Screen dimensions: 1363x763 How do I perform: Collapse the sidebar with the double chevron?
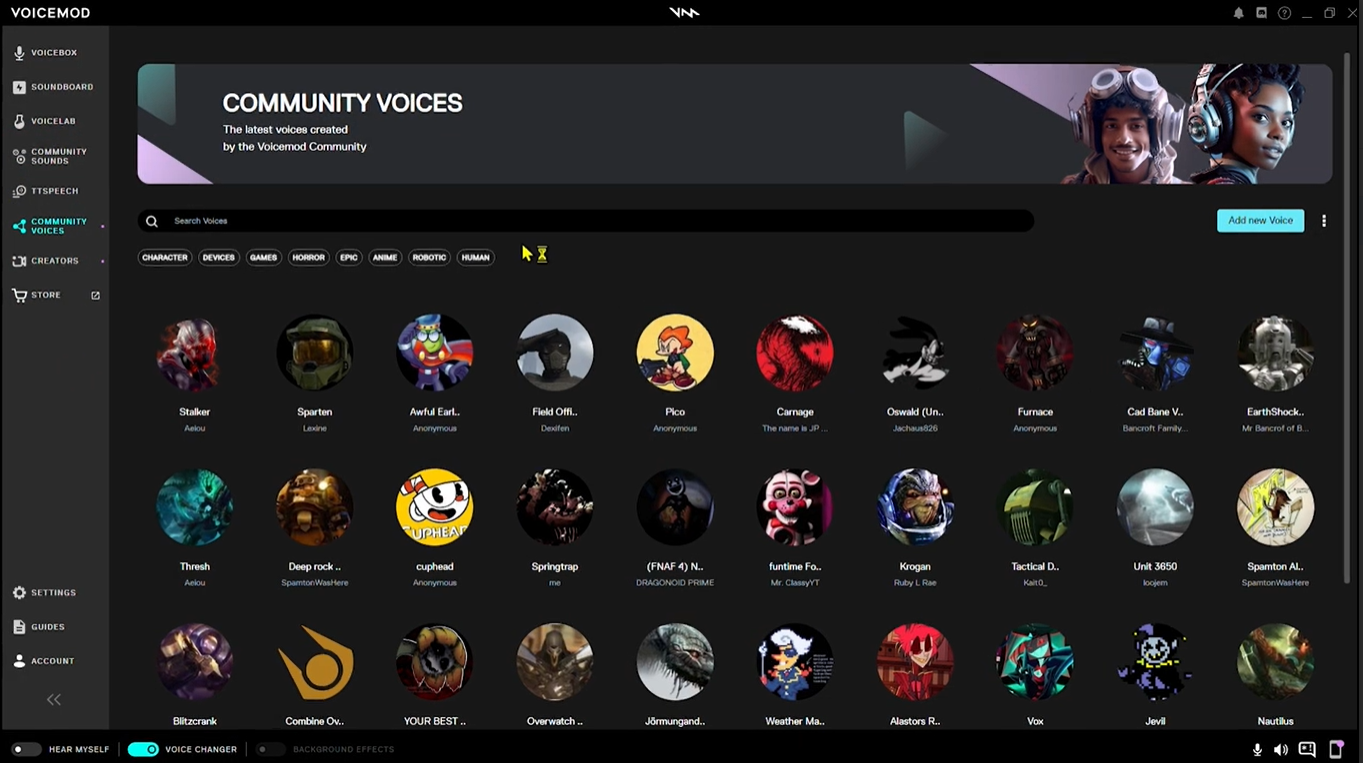coord(53,700)
